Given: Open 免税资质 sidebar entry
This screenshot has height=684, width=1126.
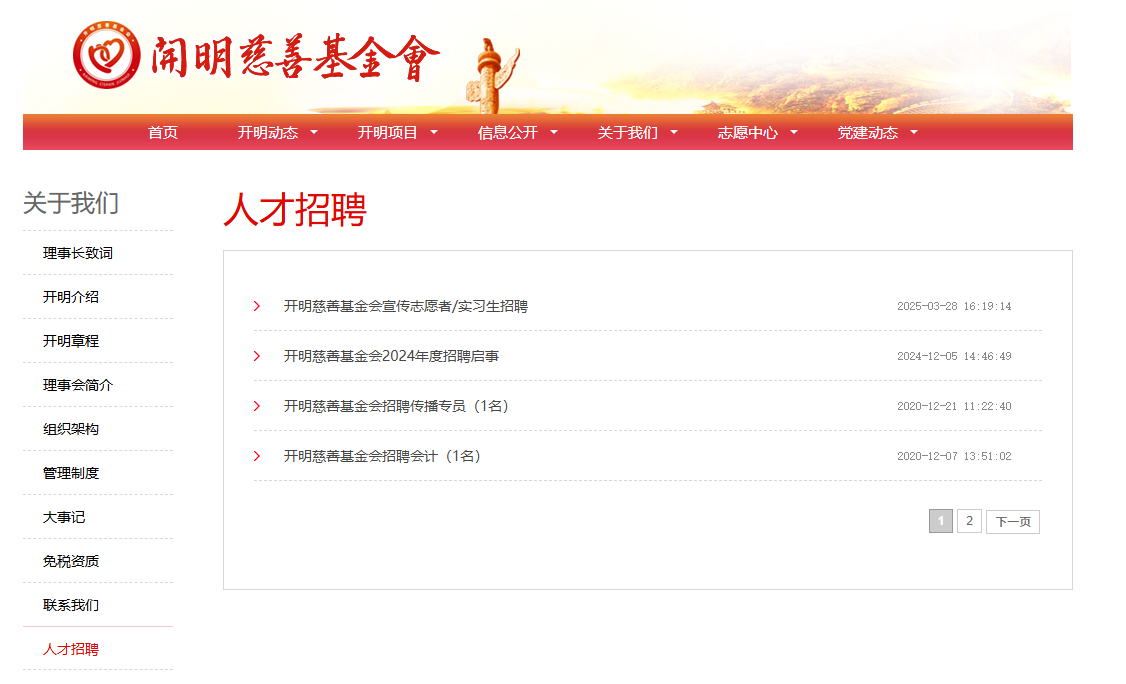Looking at the screenshot, I should tap(71, 561).
